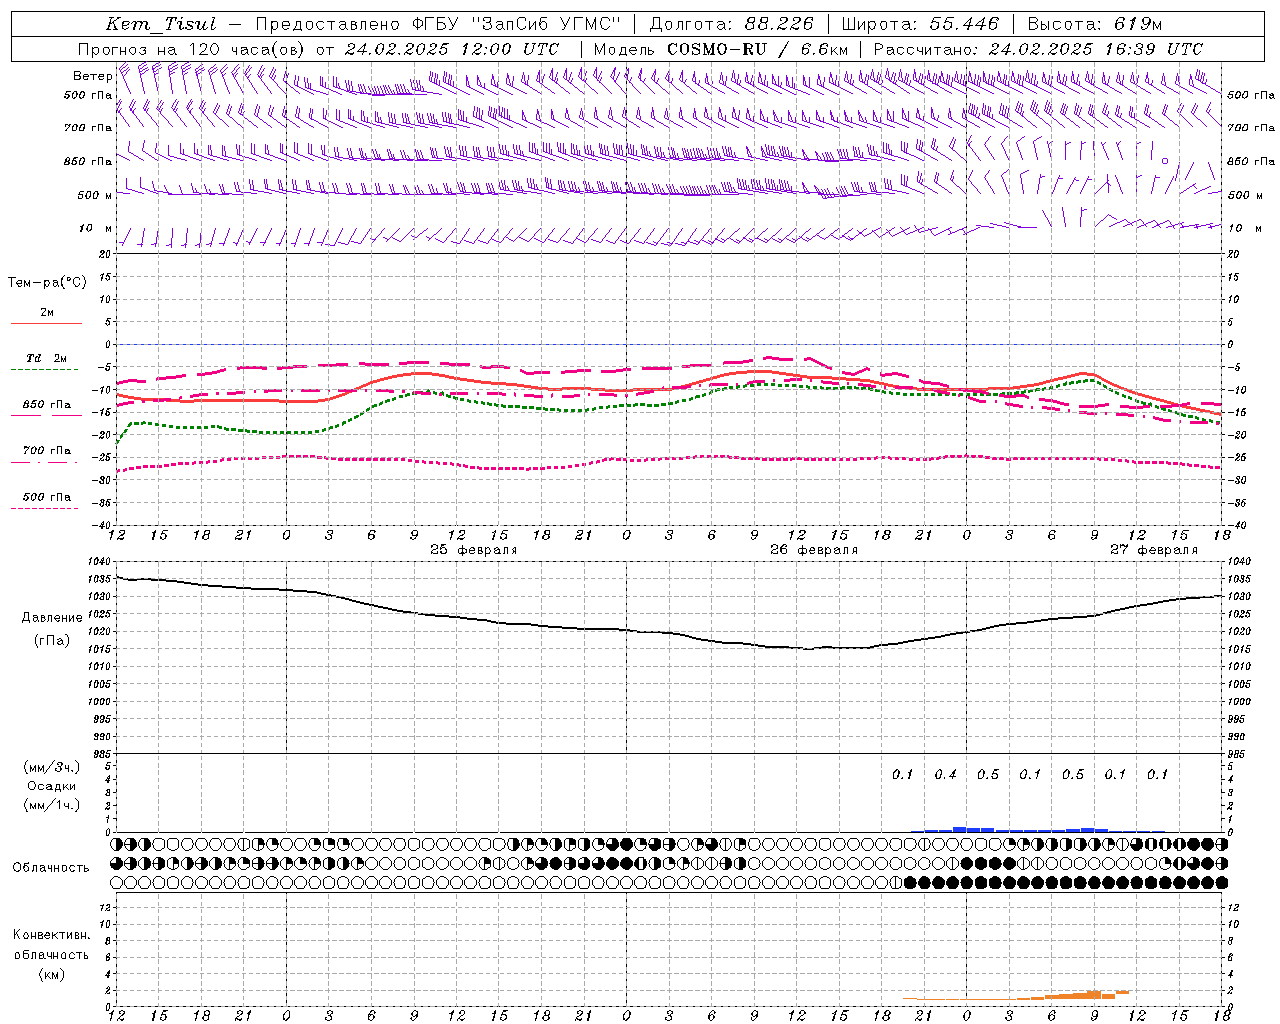Screen dimensions: 1280x1024
Task: Click the Тем-ра(°C) temperature panel label
Action: pyautogui.click(x=47, y=283)
